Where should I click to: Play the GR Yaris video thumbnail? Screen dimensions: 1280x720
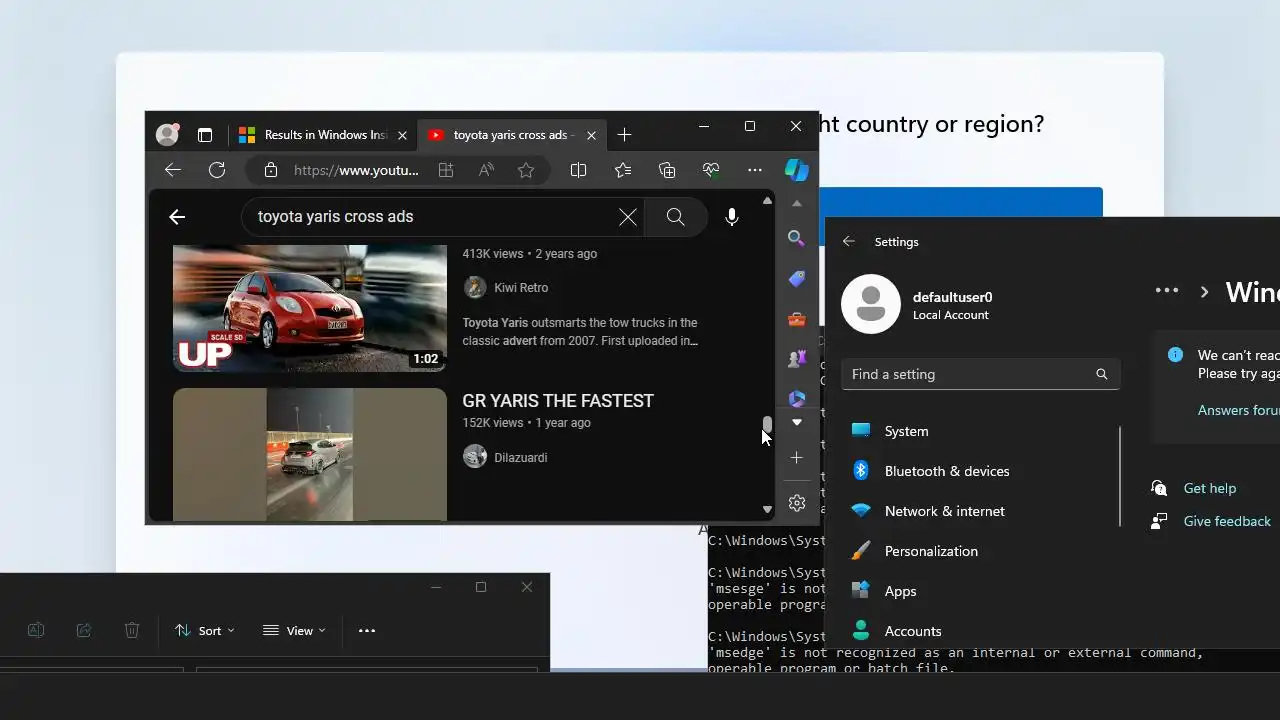310,454
